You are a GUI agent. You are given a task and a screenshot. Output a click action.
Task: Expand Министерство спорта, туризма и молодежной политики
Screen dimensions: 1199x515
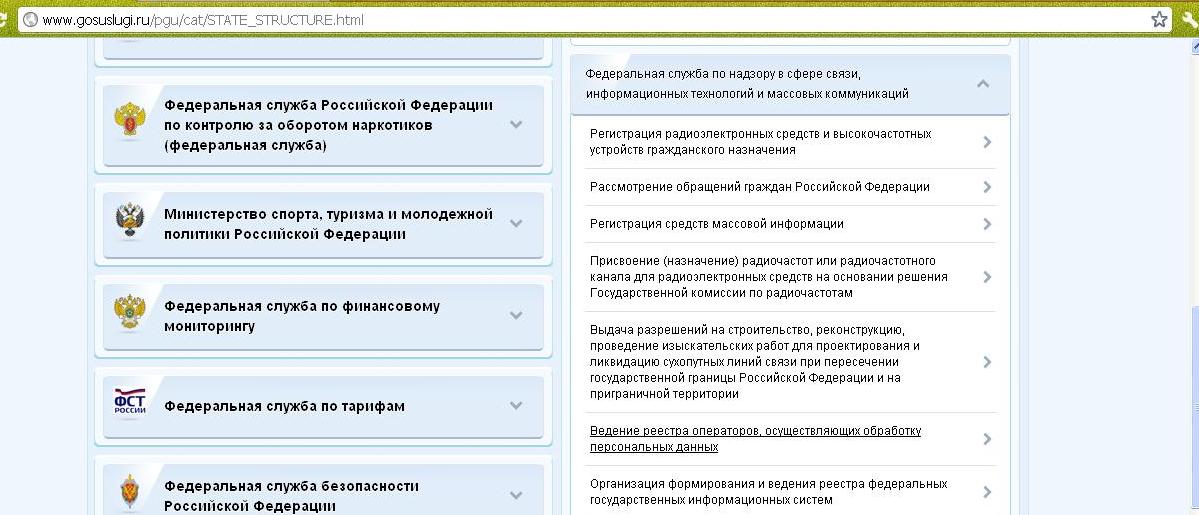pos(516,223)
